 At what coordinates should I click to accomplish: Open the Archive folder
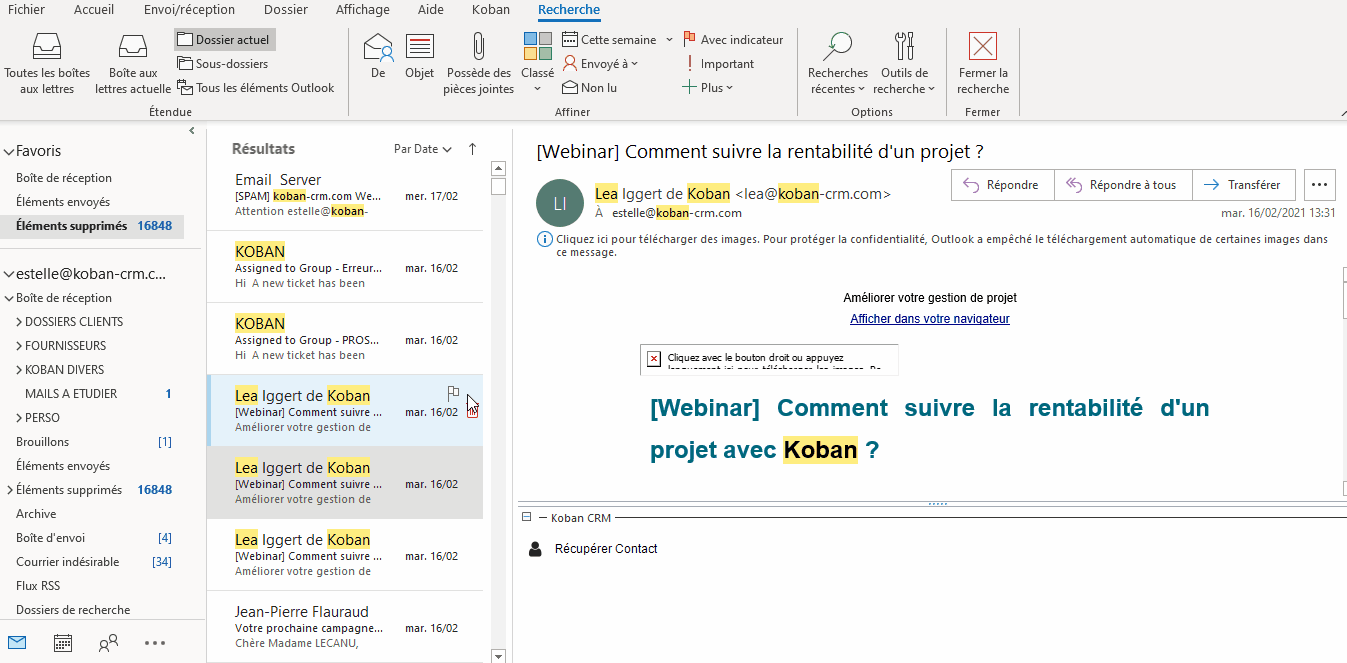pos(36,514)
